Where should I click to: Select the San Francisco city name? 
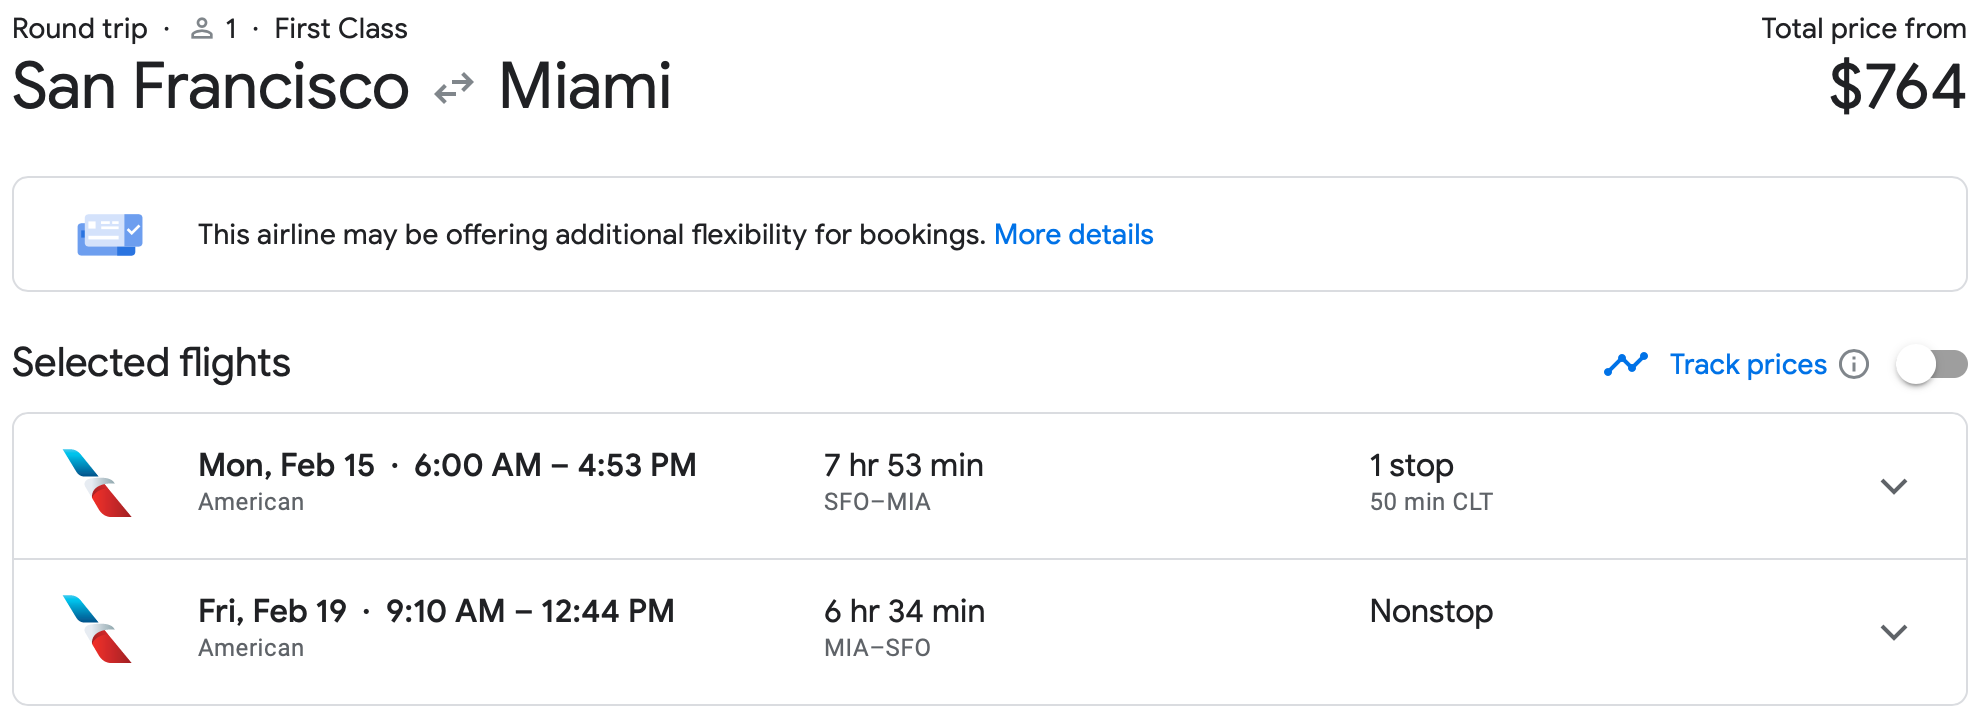(x=209, y=88)
